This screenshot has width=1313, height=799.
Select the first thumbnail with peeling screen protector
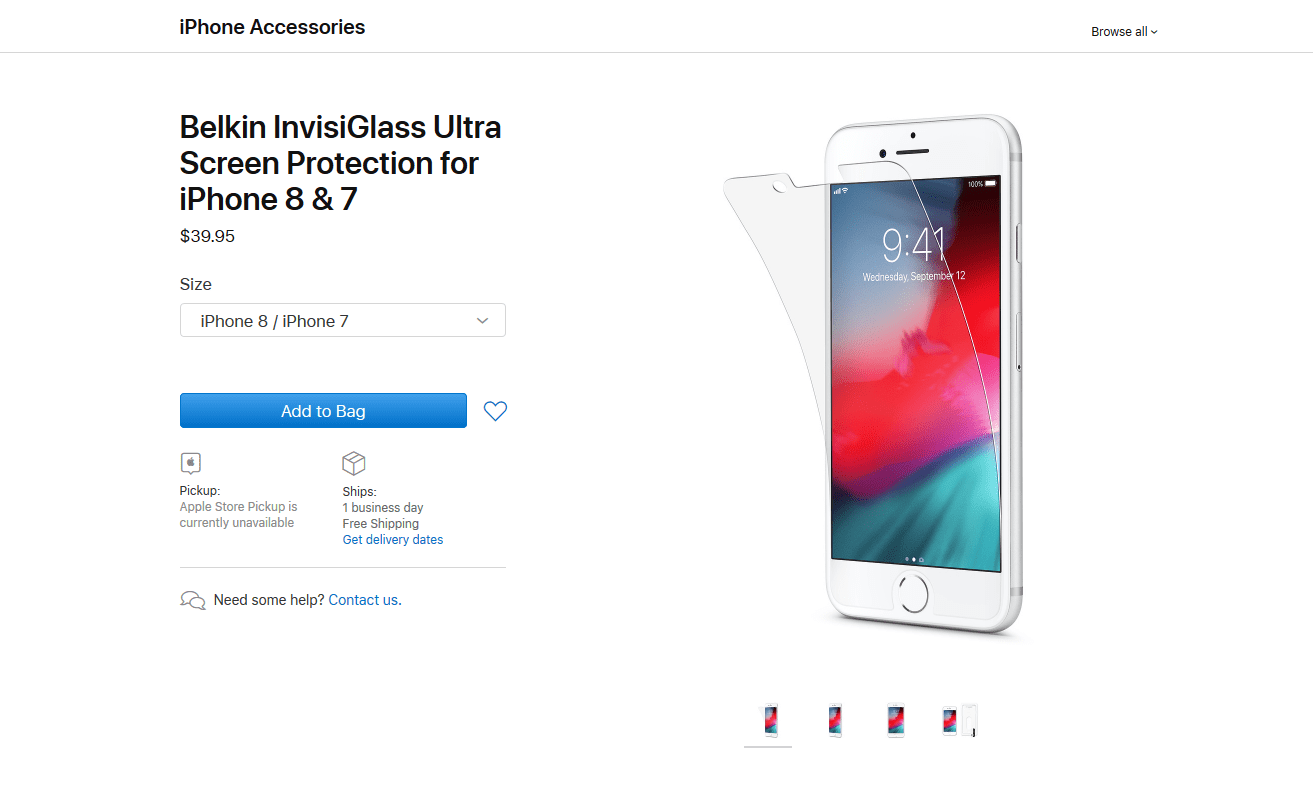pos(769,720)
